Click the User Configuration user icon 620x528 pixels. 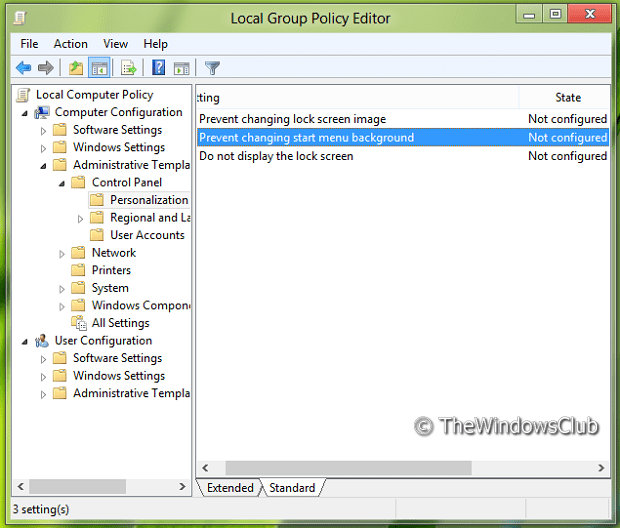click(42, 341)
